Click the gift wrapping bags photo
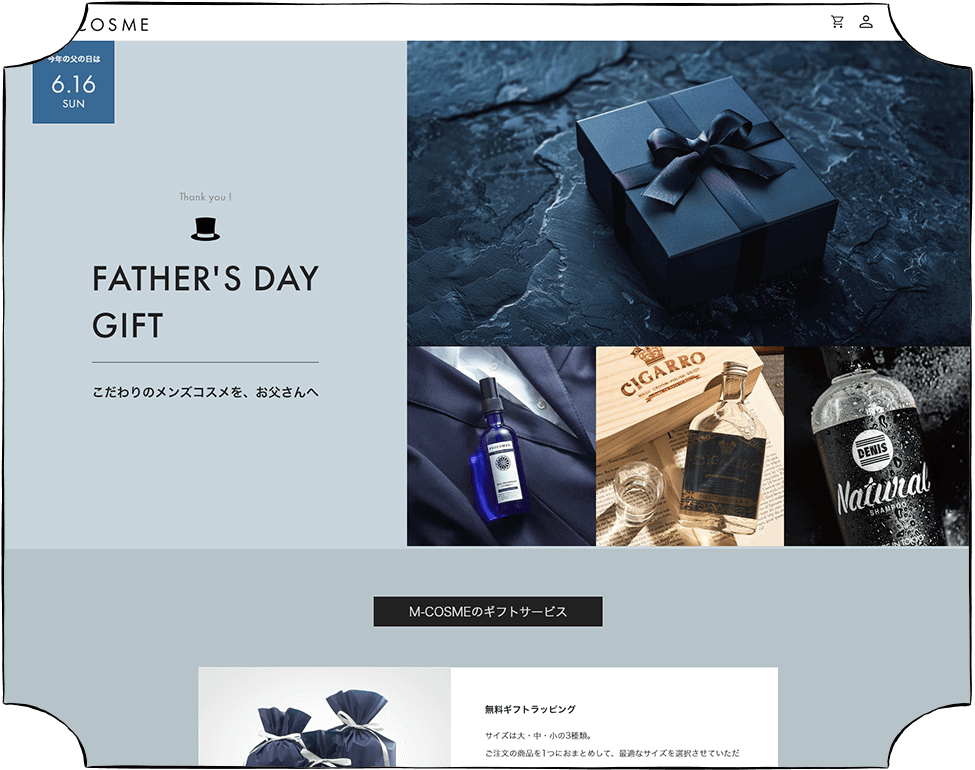The image size is (975, 770). (325, 717)
